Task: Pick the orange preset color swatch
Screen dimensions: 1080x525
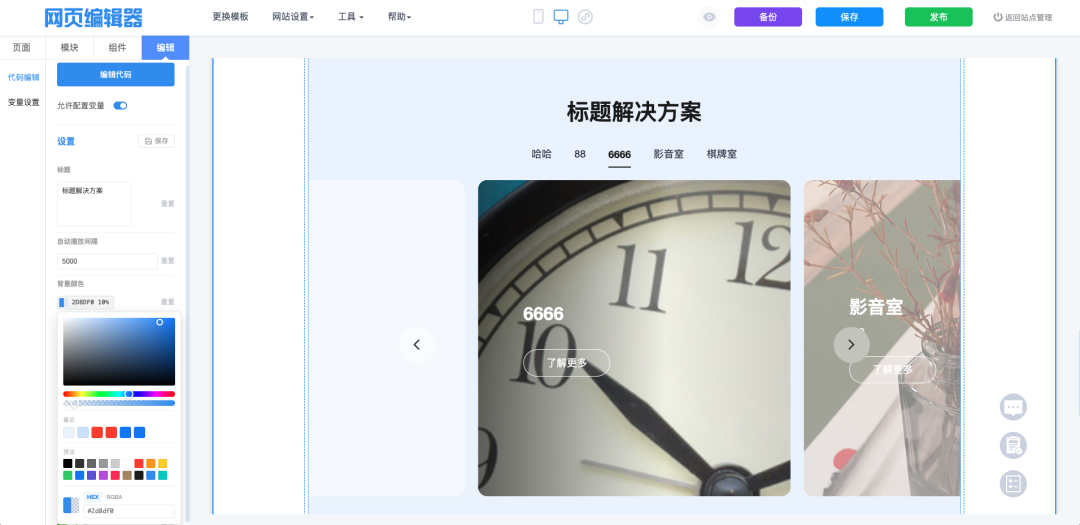Action: (151, 464)
